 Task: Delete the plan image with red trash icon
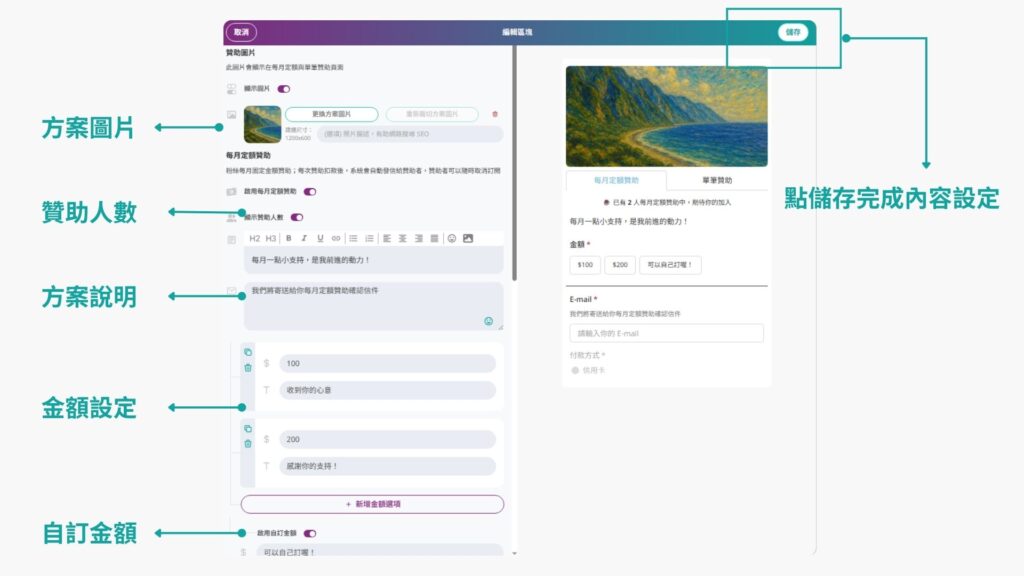coord(494,115)
